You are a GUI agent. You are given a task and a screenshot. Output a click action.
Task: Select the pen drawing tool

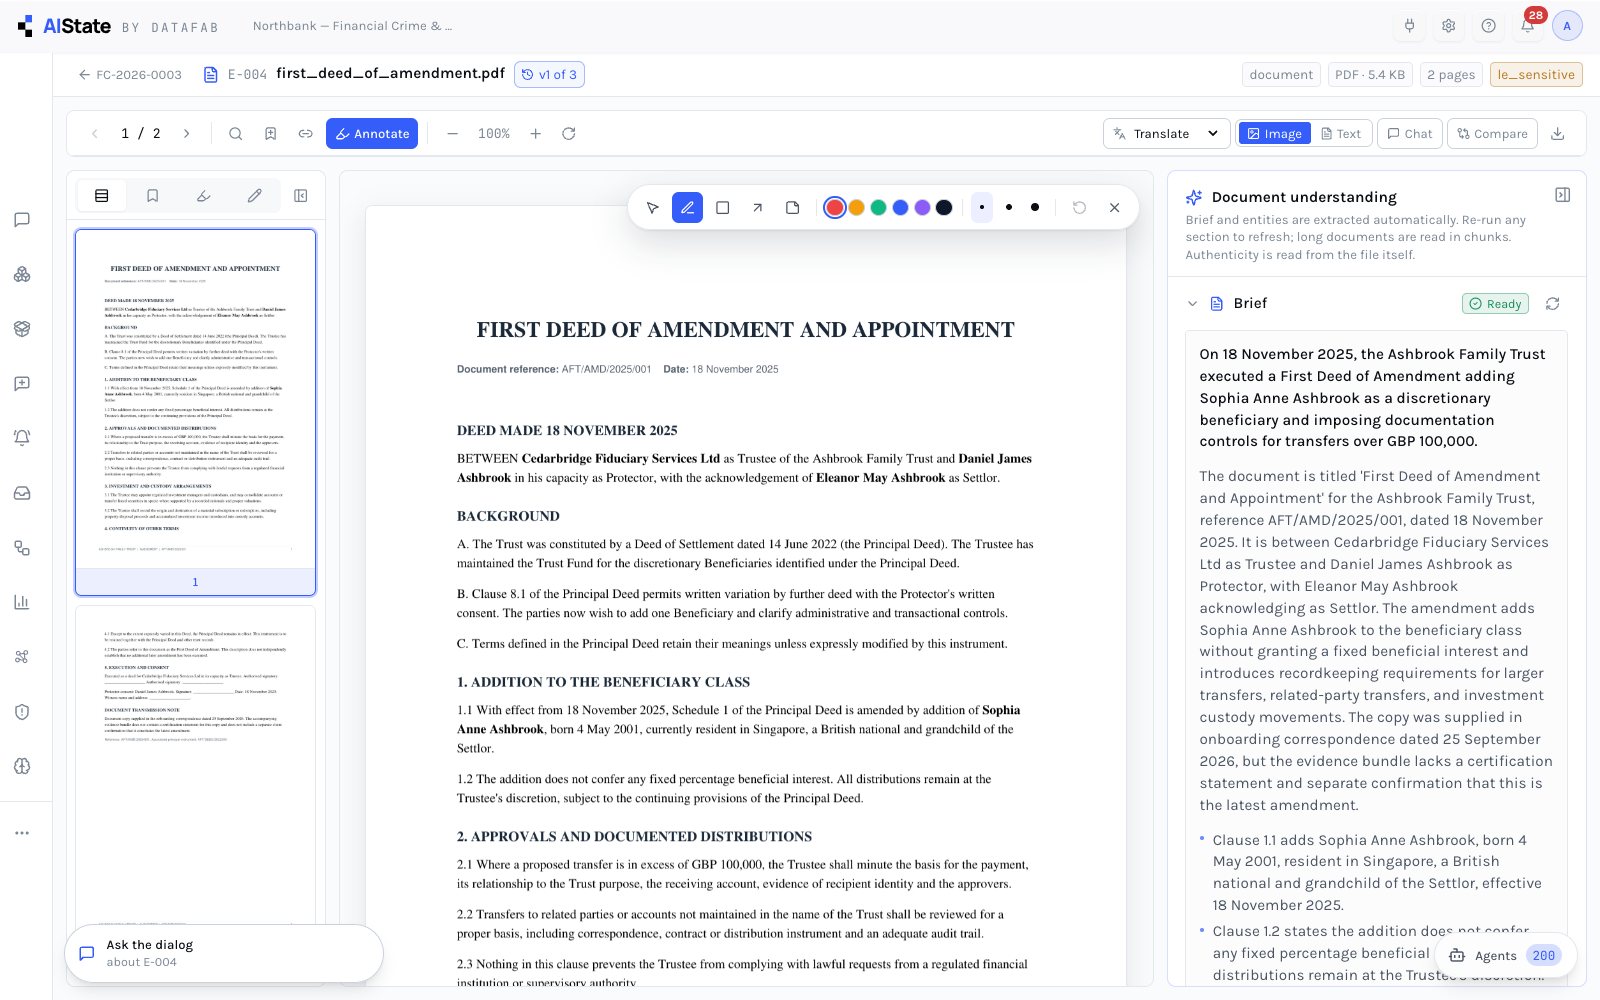click(x=687, y=207)
